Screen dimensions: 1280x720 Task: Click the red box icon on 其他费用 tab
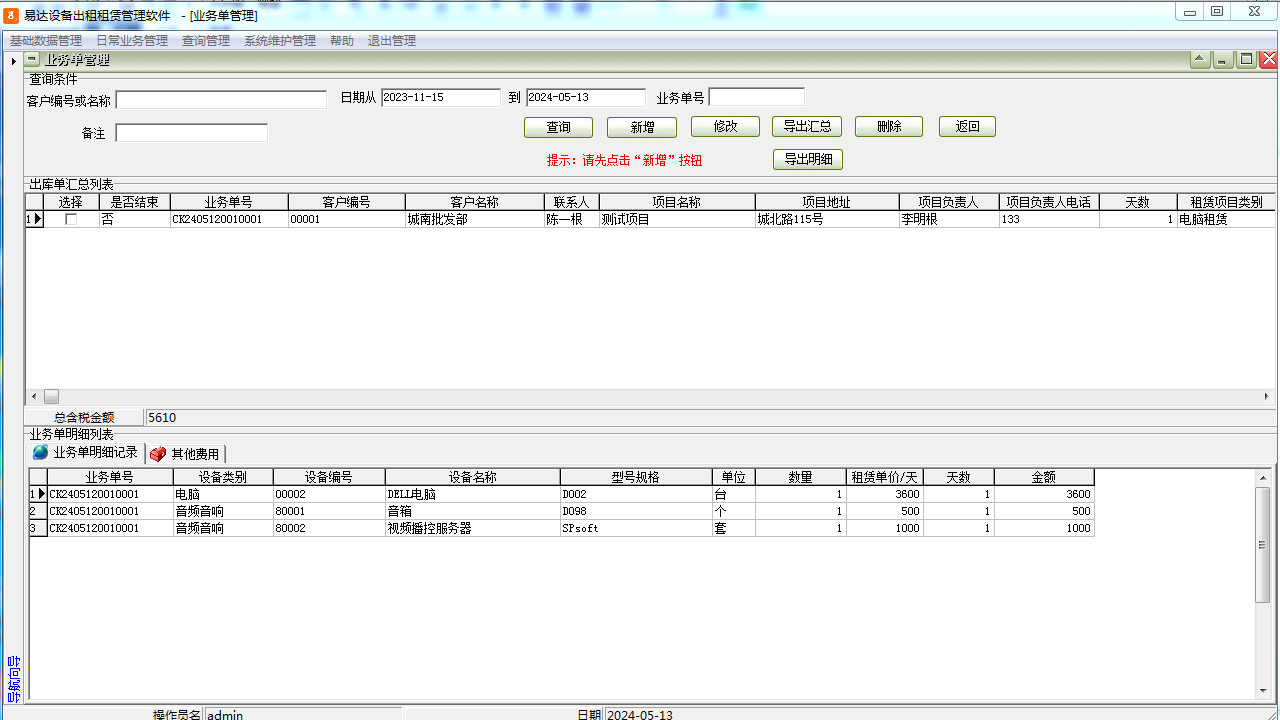pos(157,454)
